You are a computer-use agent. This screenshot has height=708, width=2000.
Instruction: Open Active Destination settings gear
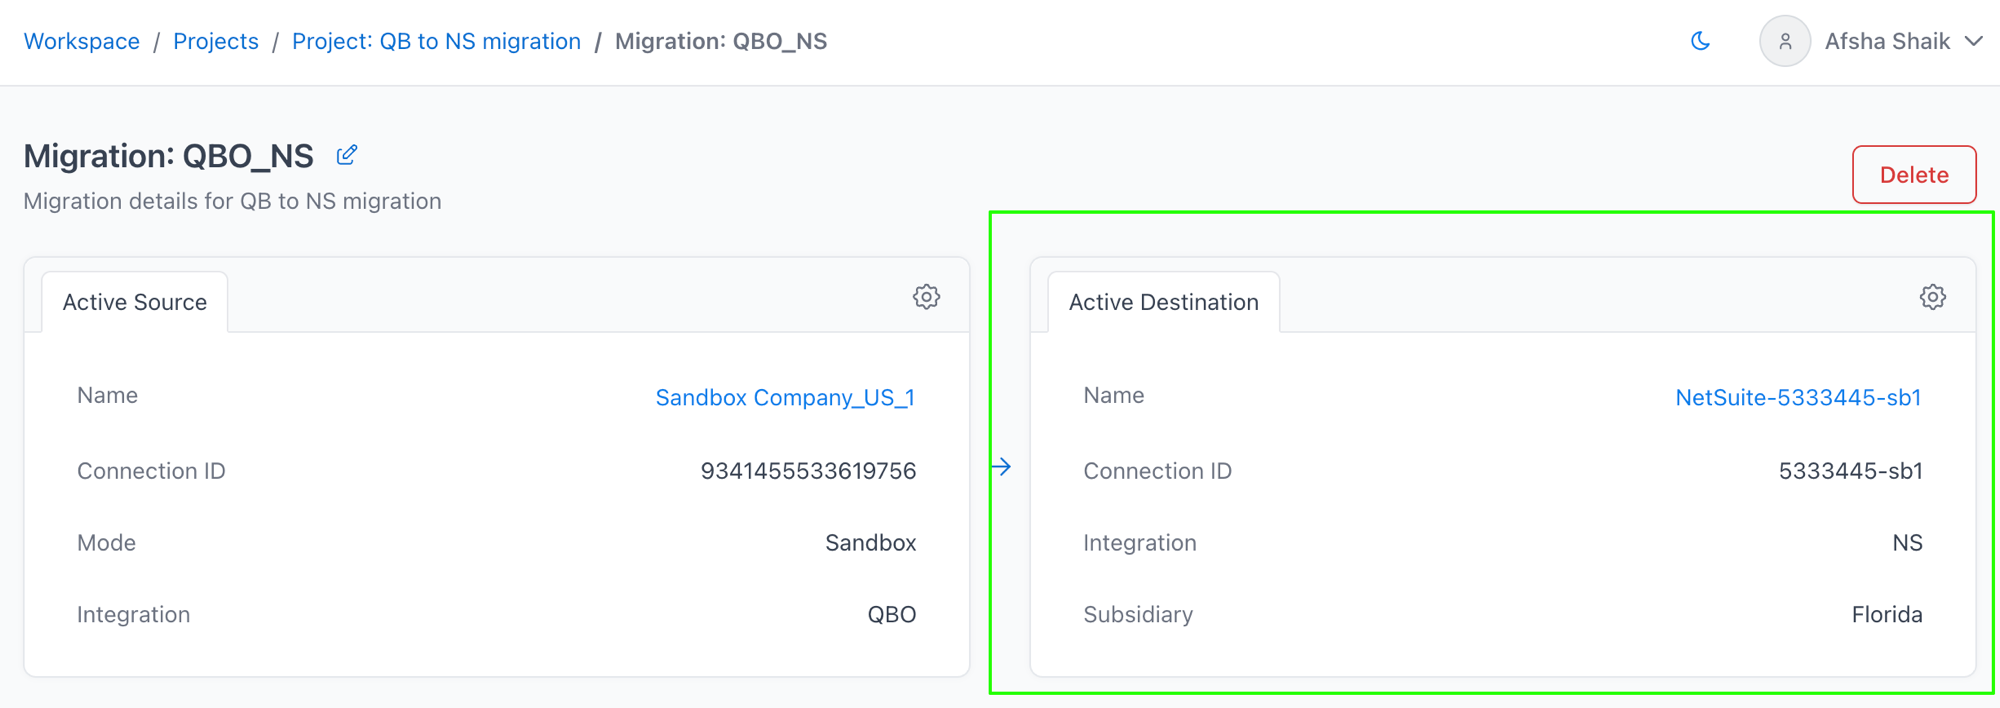pos(1932,297)
